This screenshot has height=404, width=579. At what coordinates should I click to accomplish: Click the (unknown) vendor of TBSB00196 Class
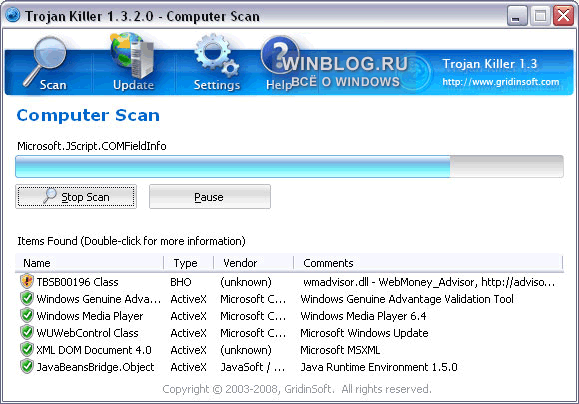(x=246, y=282)
